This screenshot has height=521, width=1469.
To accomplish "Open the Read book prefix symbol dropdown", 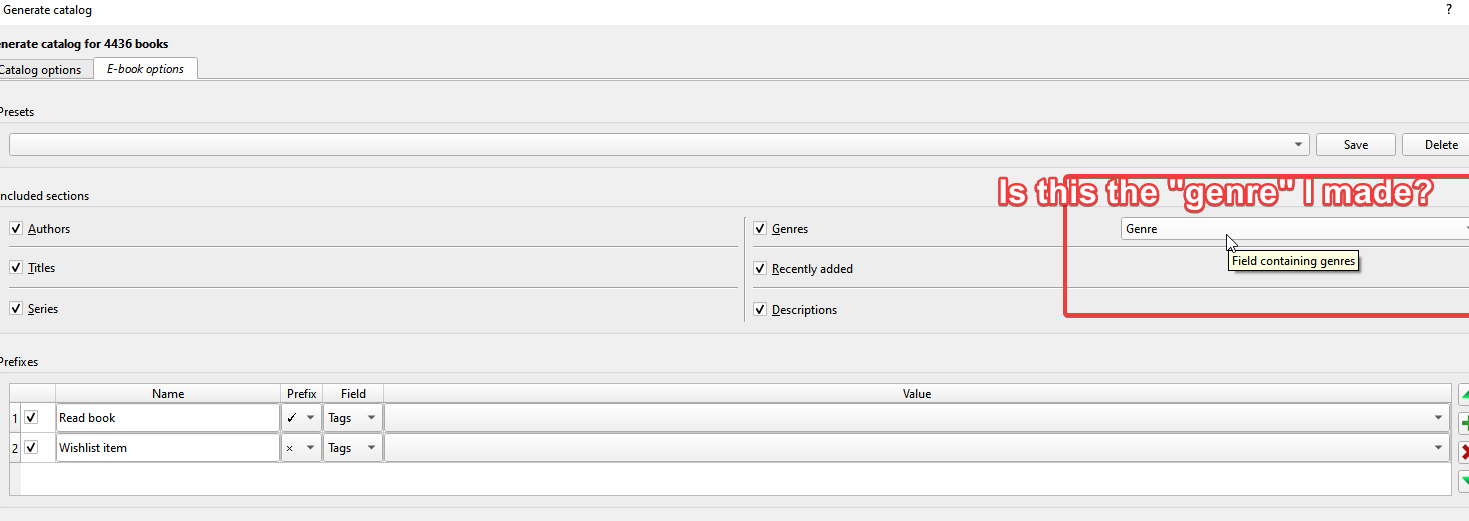I will point(310,418).
